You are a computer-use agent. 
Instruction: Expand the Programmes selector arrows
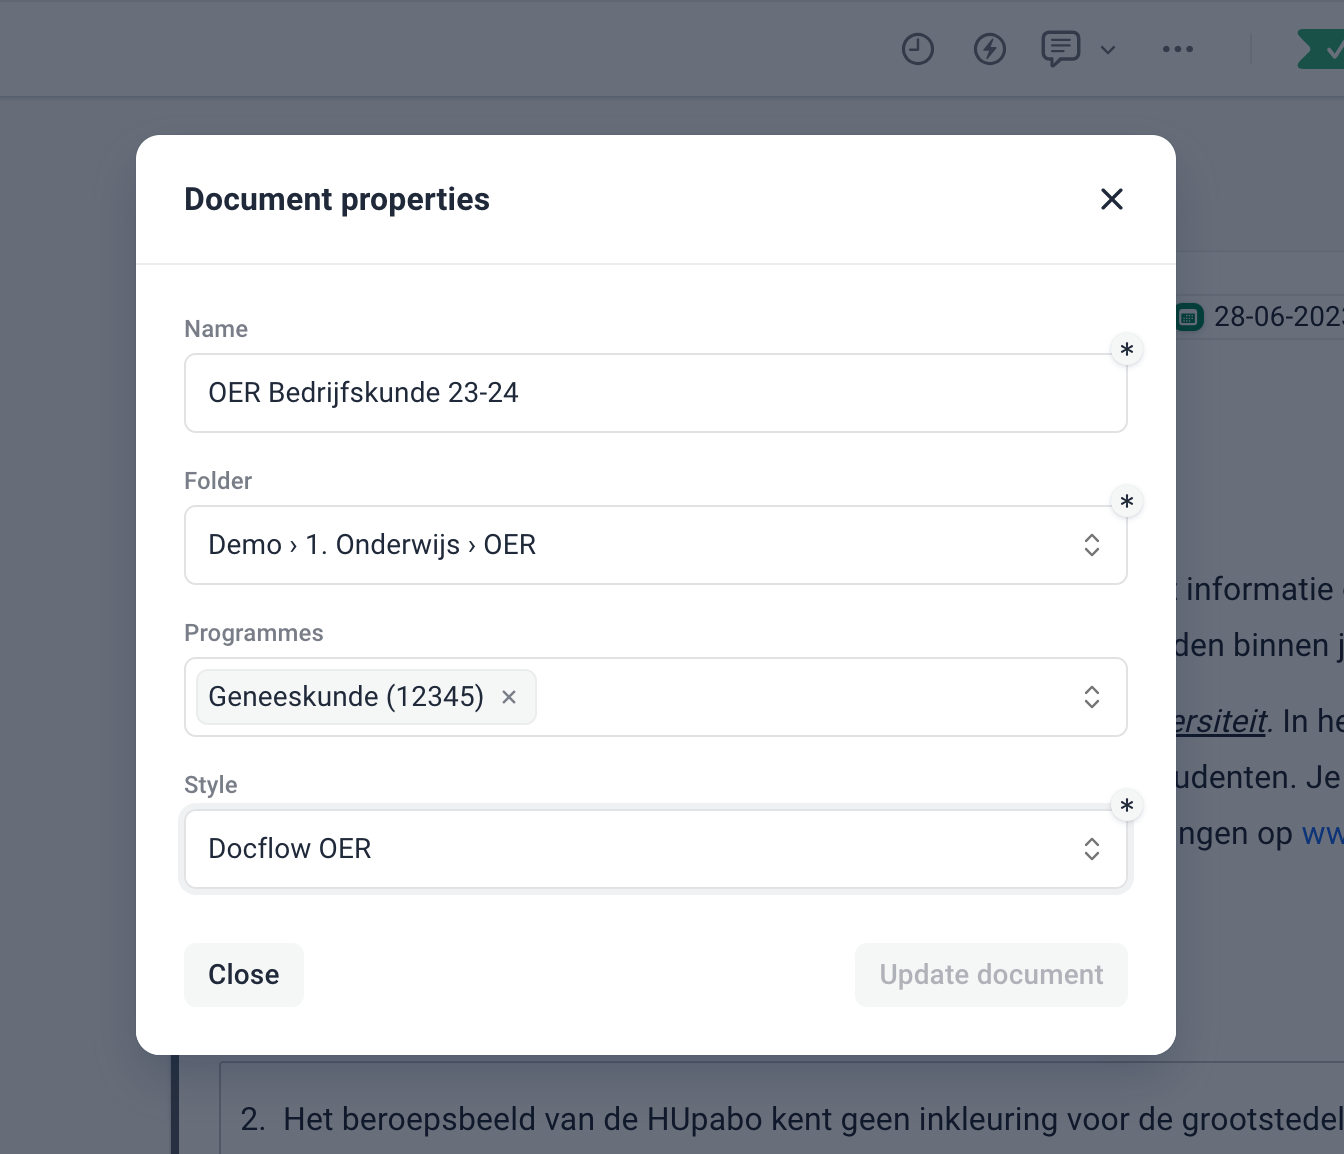[x=1092, y=697]
